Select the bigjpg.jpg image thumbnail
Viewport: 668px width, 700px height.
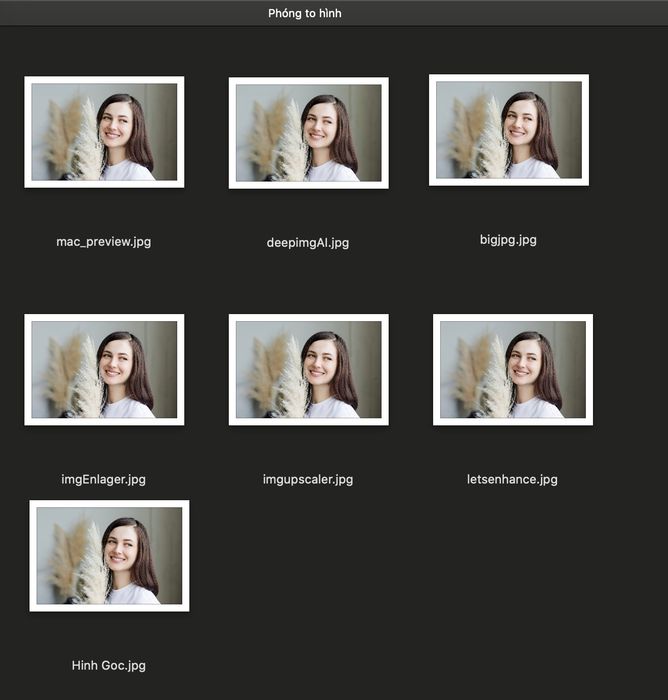[x=509, y=130]
